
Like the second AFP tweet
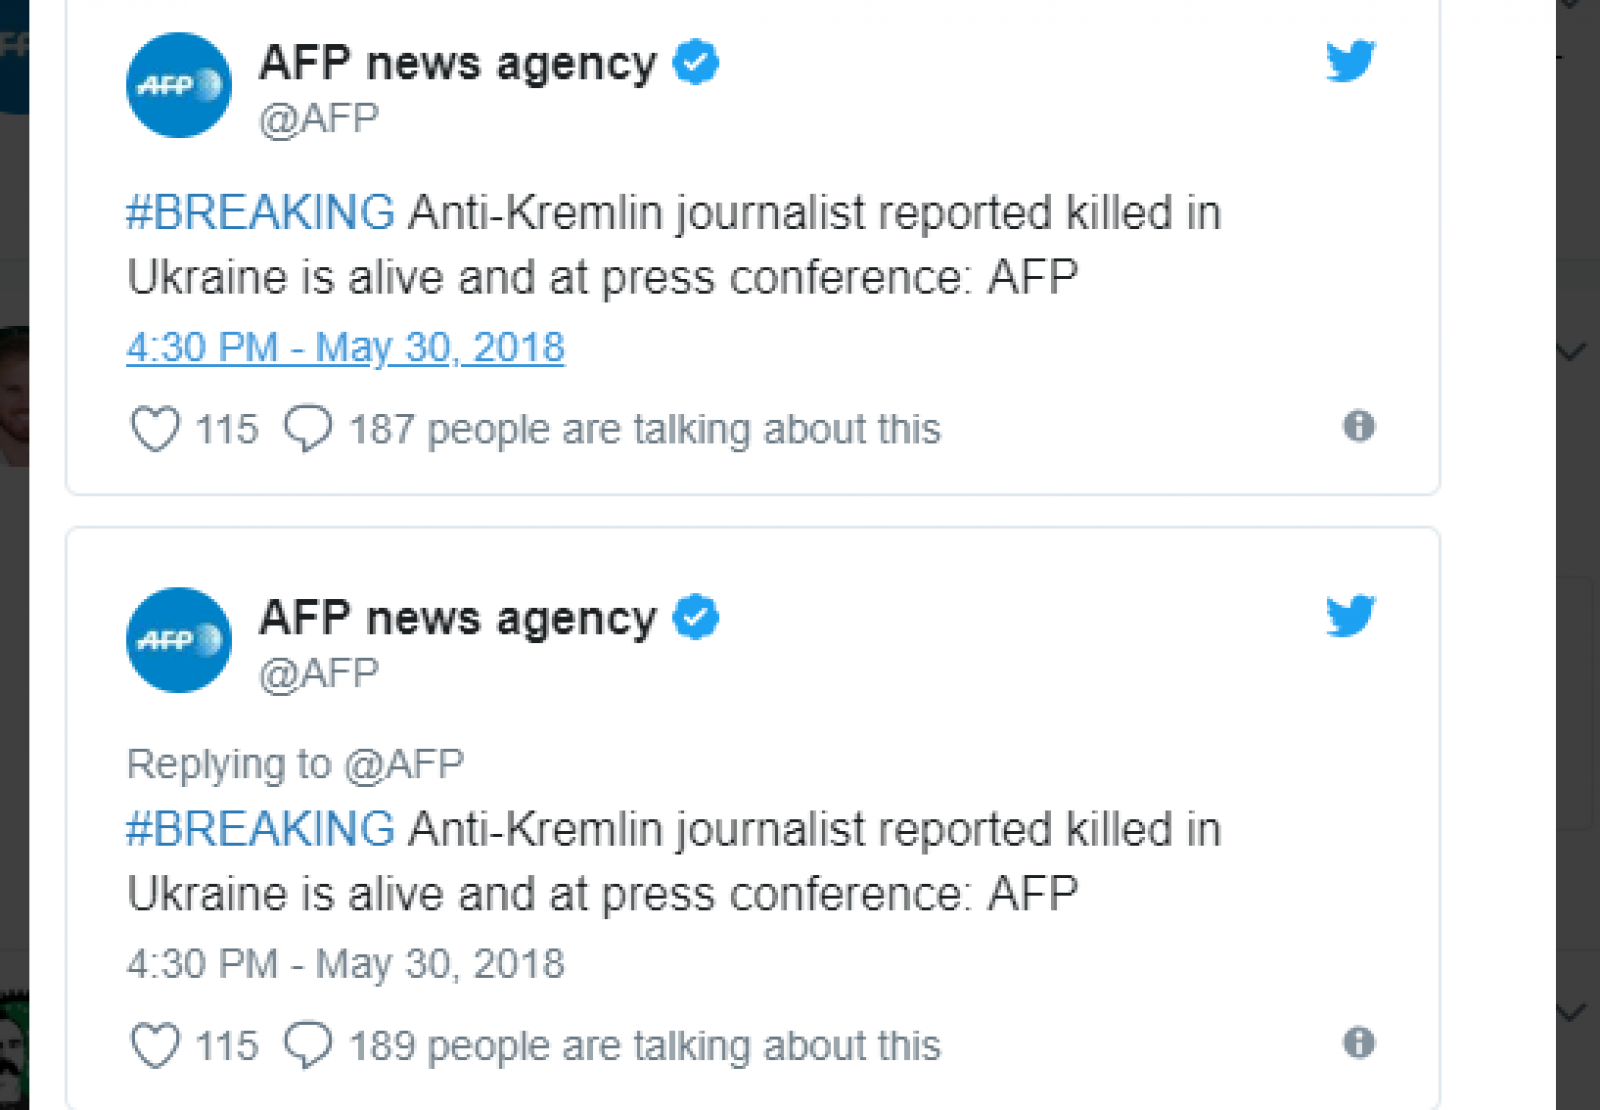pyautogui.click(x=155, y=1046)
